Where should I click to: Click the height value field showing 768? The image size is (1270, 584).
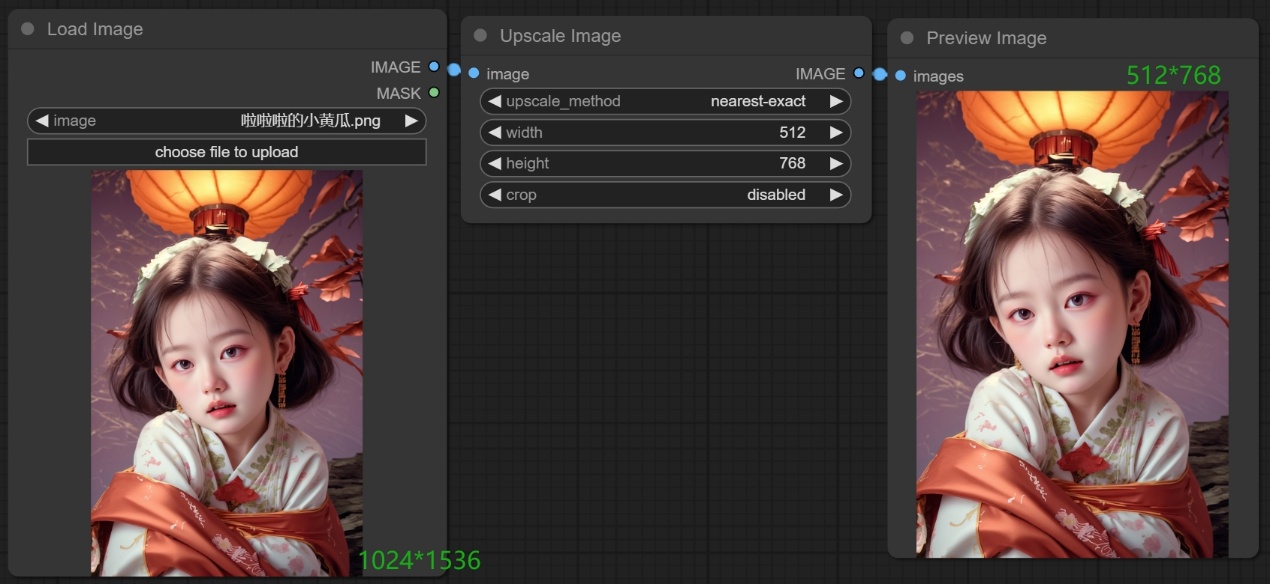tap(665, 163)
